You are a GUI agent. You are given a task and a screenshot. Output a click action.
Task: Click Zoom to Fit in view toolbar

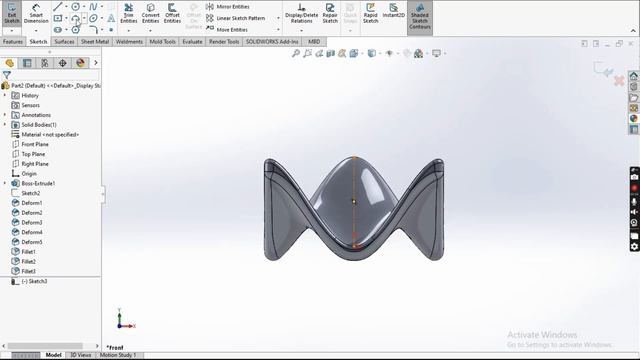coord(296,53)
